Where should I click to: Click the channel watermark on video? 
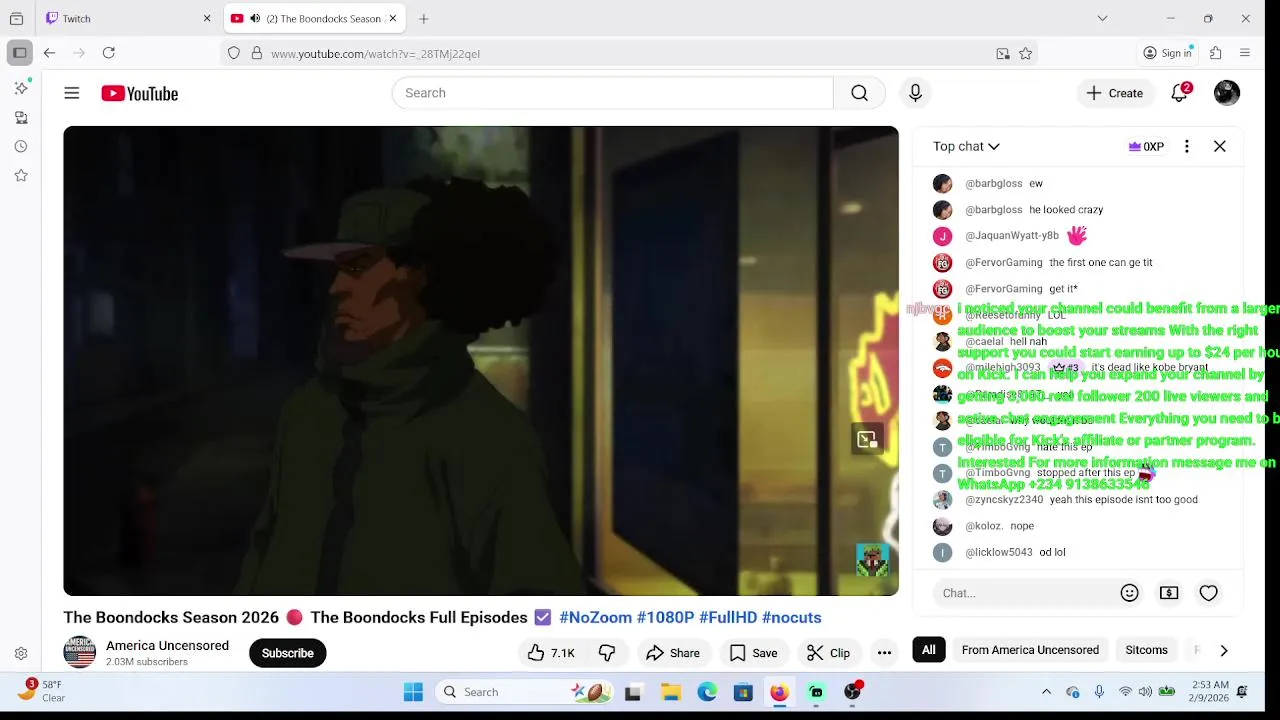point(872,560)
